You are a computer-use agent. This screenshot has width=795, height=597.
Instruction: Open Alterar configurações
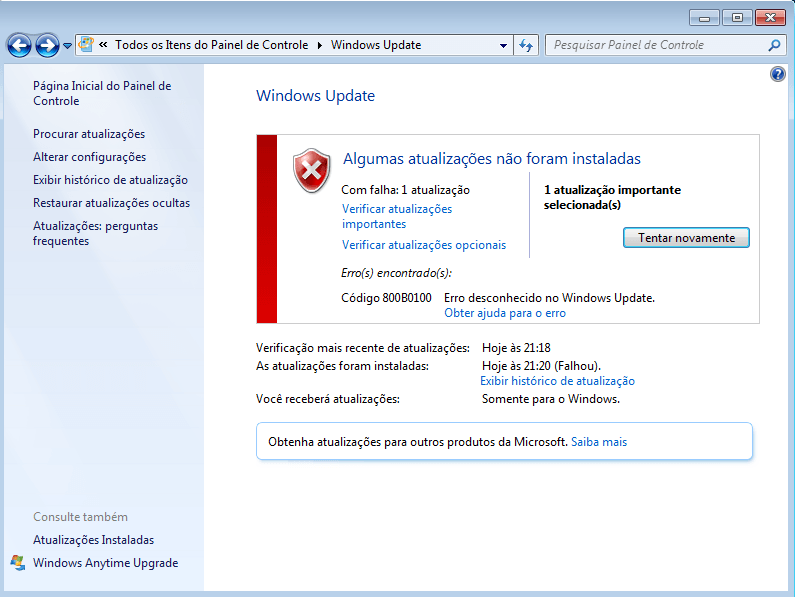[x=89, y=157]
